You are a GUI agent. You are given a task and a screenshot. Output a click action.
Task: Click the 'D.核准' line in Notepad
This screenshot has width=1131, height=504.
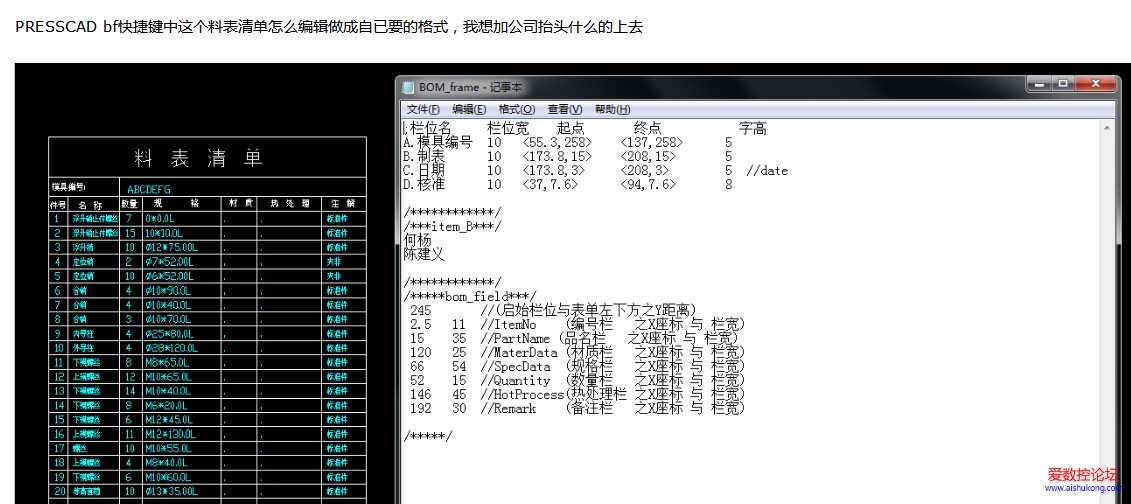pyautogui.click(x=568, y=185)
